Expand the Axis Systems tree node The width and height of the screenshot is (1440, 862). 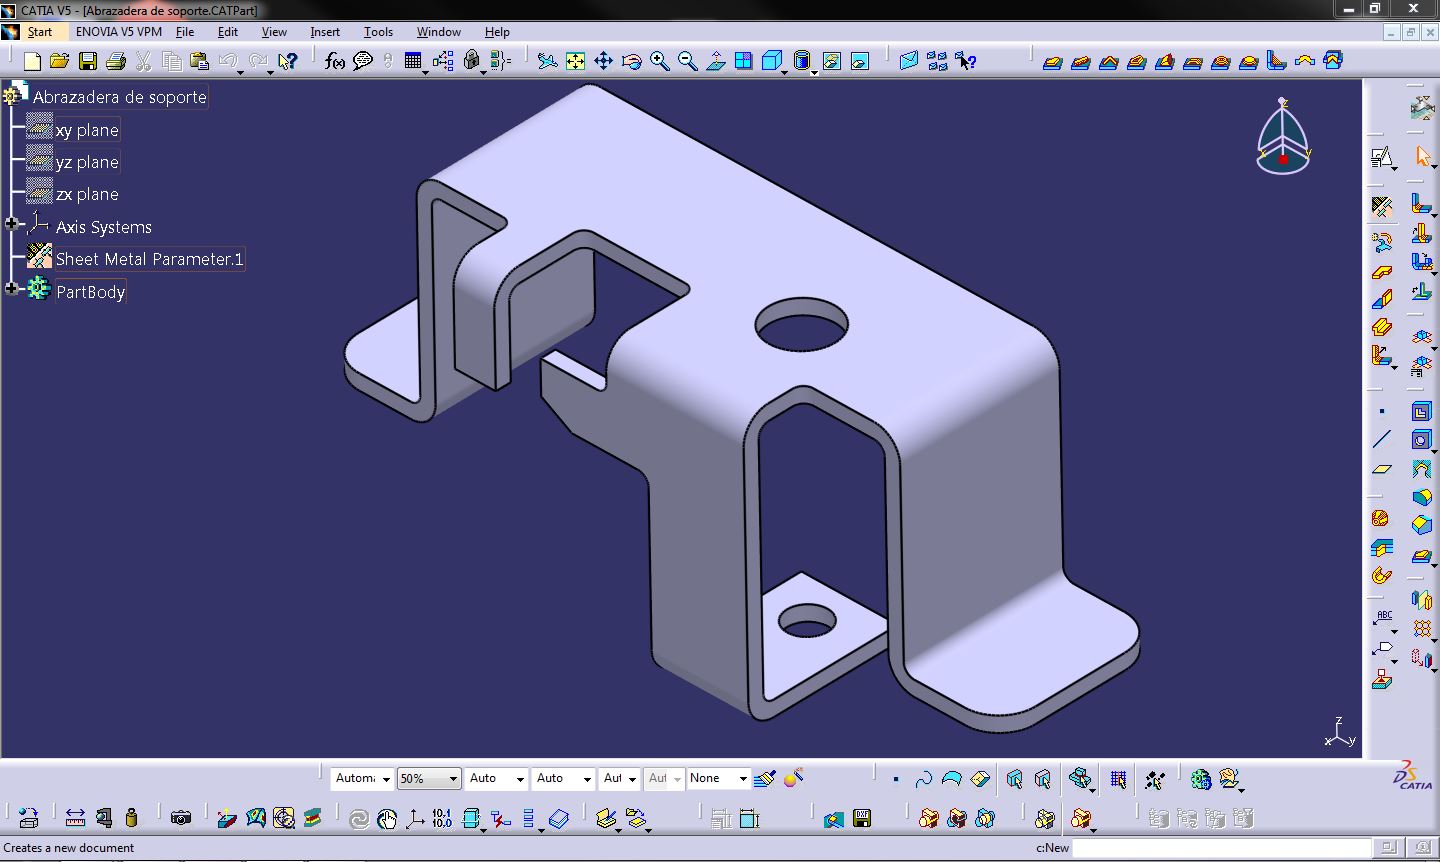click(11, 225)
